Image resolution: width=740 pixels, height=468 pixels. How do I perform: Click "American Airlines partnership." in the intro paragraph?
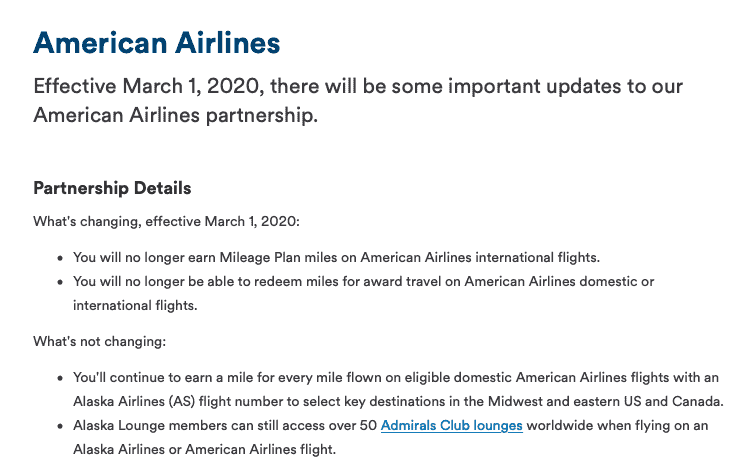(x=176, y=115)
